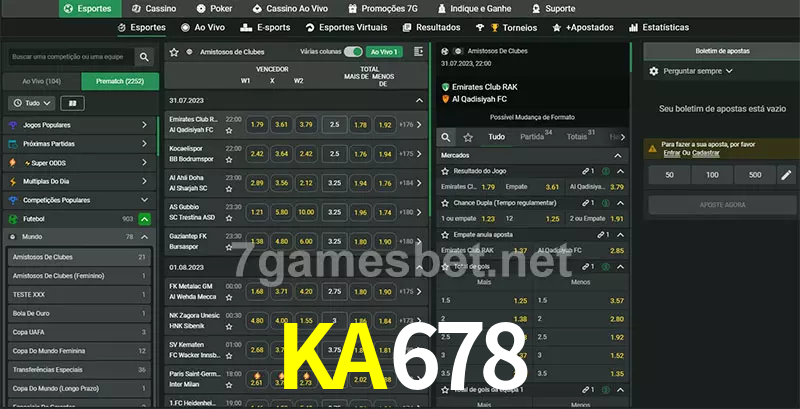Switch to the Prematch (2252) filter

120,82
